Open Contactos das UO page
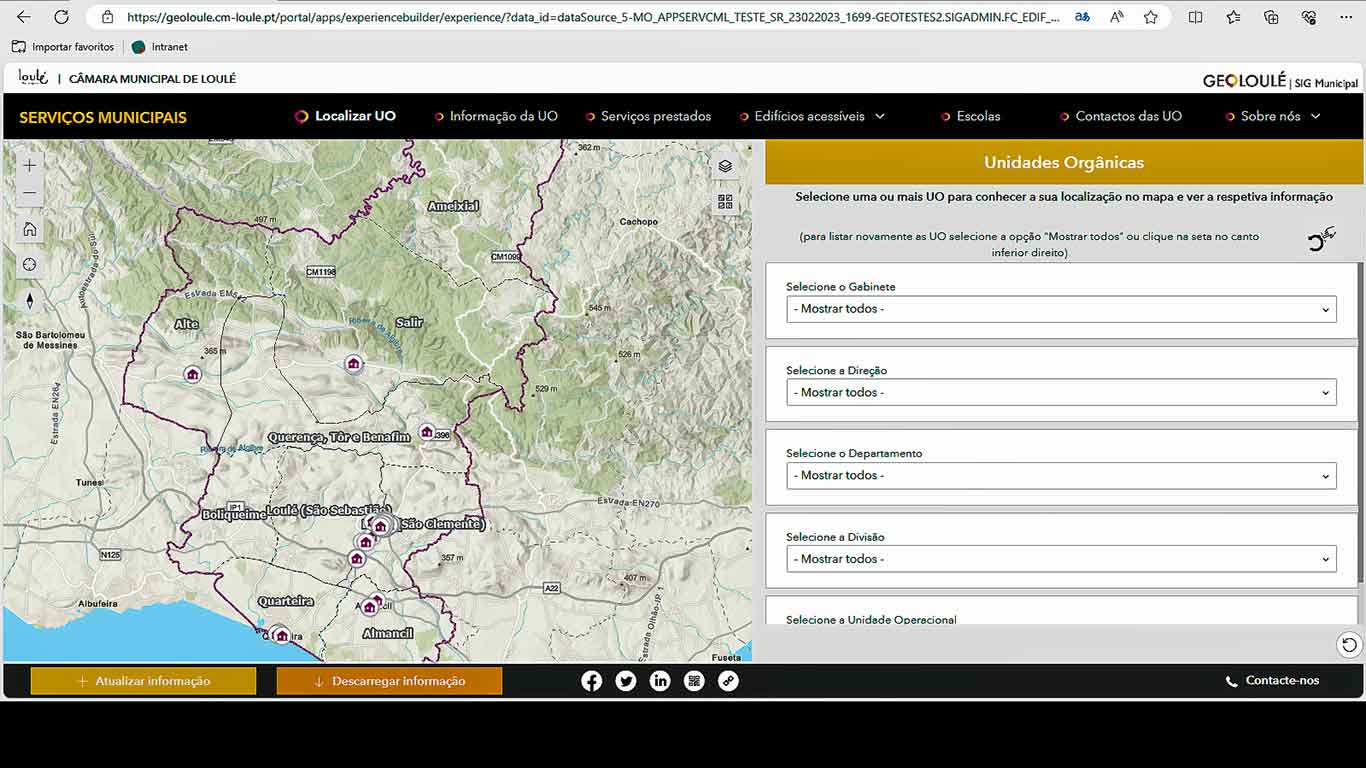 point(1121,116)
